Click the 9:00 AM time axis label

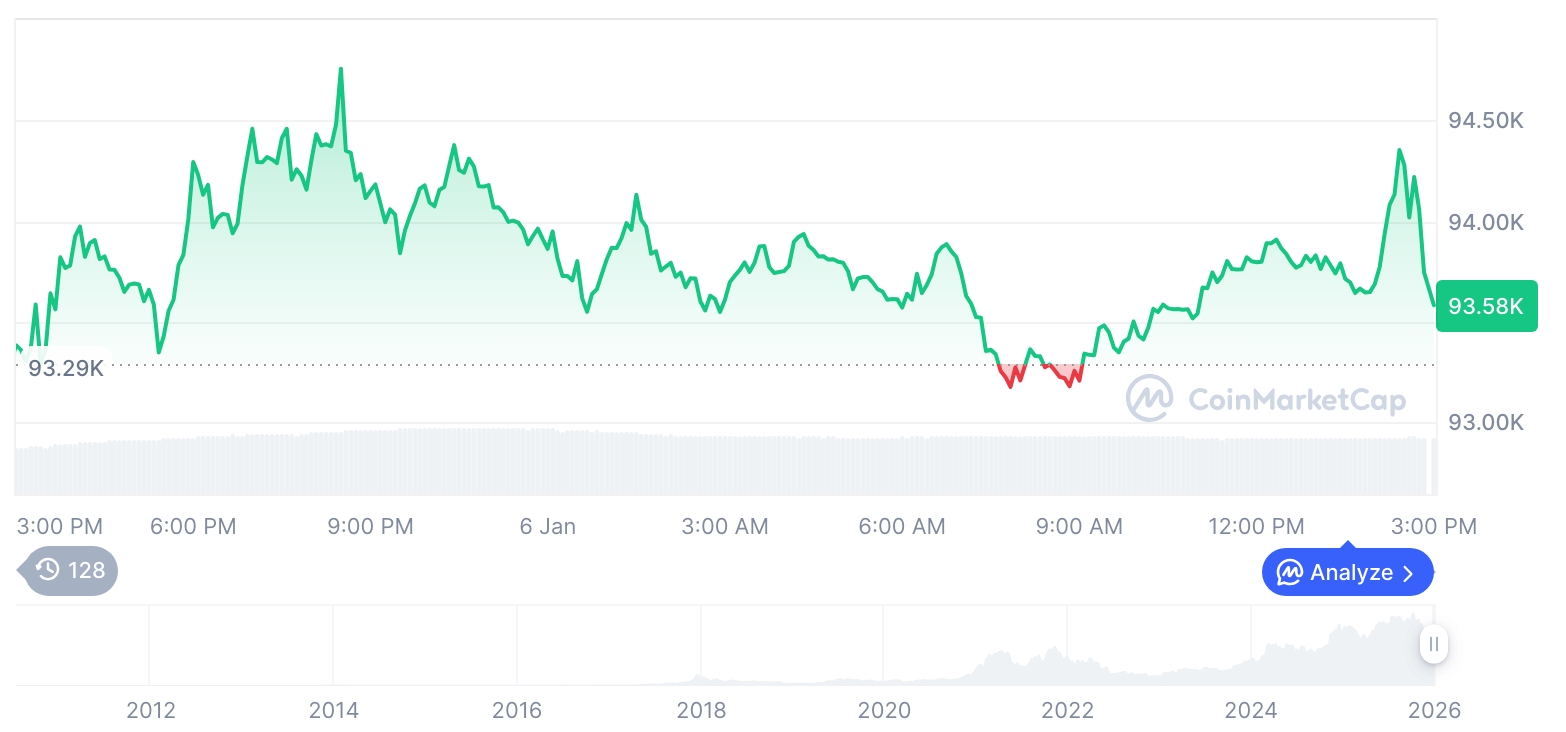(1079, 527)
